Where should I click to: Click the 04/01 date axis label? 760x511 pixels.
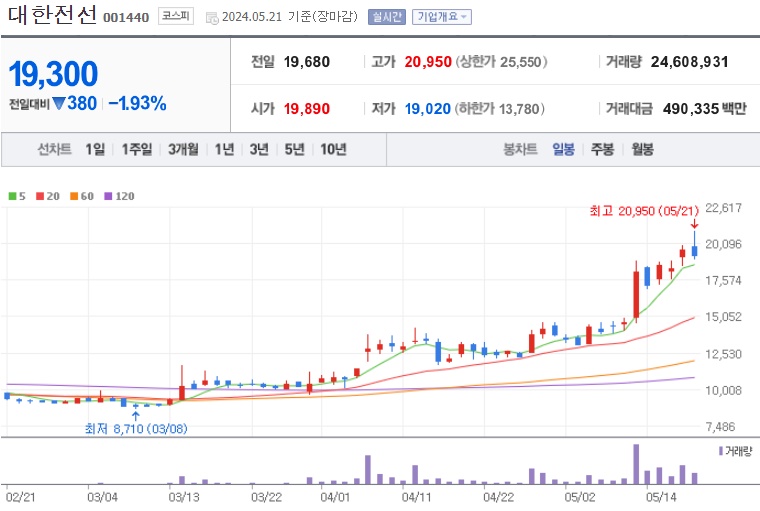(x=335, y=497)
